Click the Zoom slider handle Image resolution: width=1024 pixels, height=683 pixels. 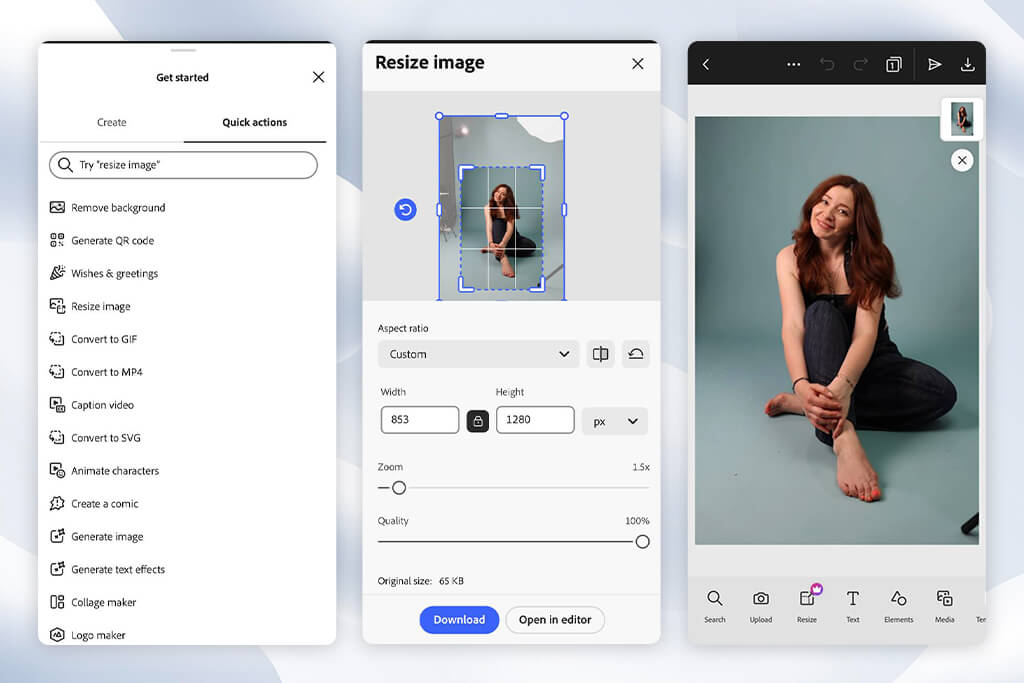pos(399,488)
